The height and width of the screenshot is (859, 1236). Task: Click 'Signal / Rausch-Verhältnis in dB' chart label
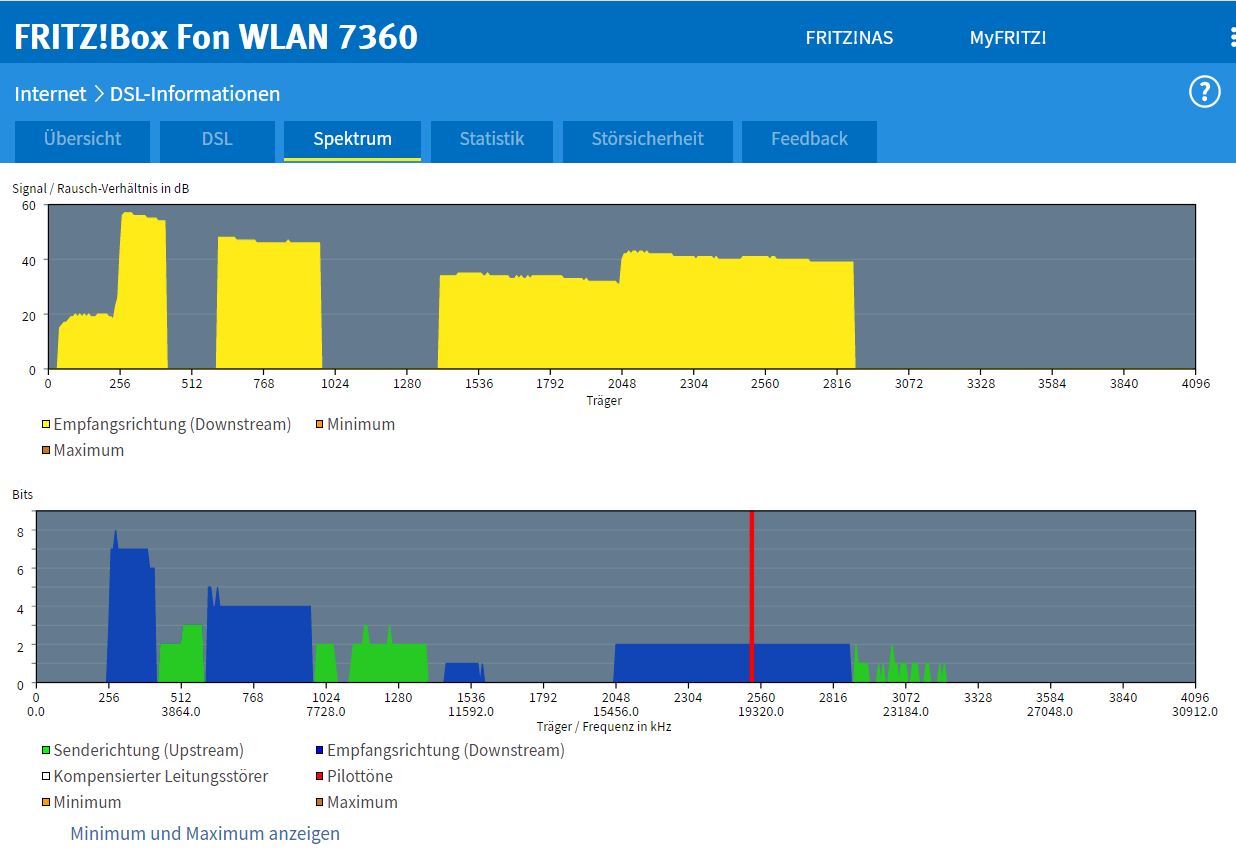tap(100, 188)
